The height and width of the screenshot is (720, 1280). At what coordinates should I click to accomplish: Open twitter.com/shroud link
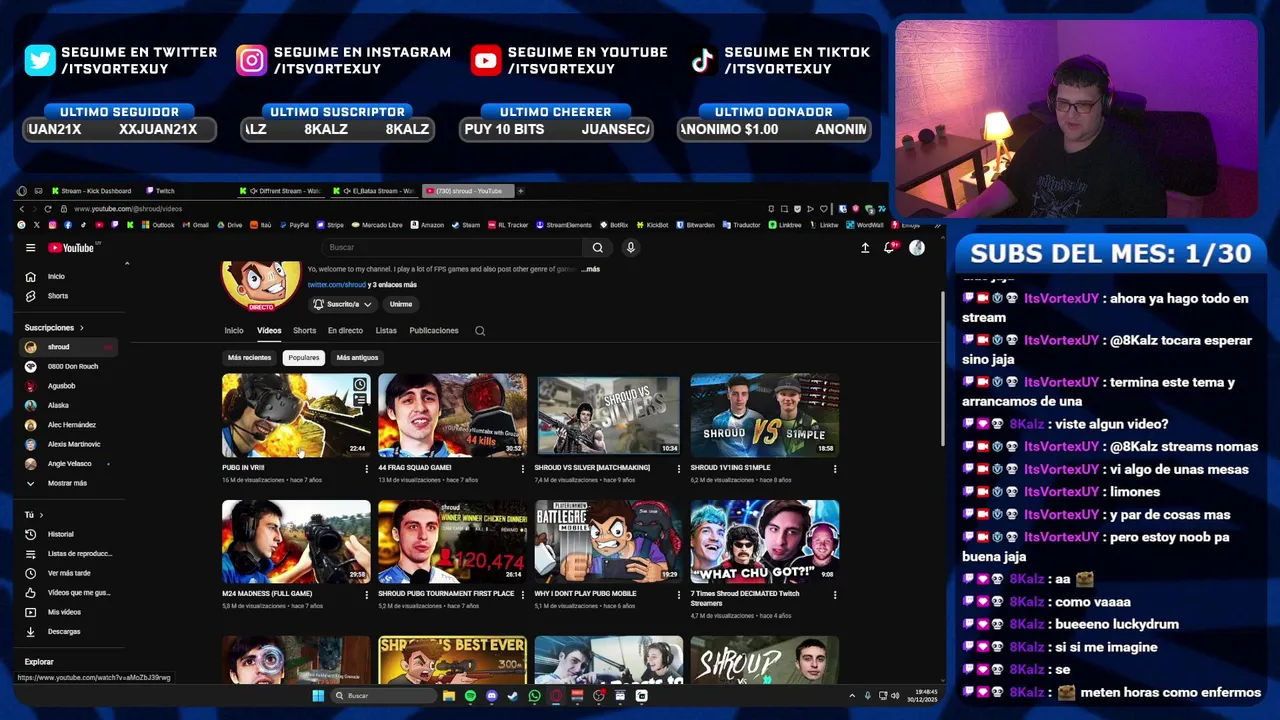pyautogui.click(x=336, y=285)
